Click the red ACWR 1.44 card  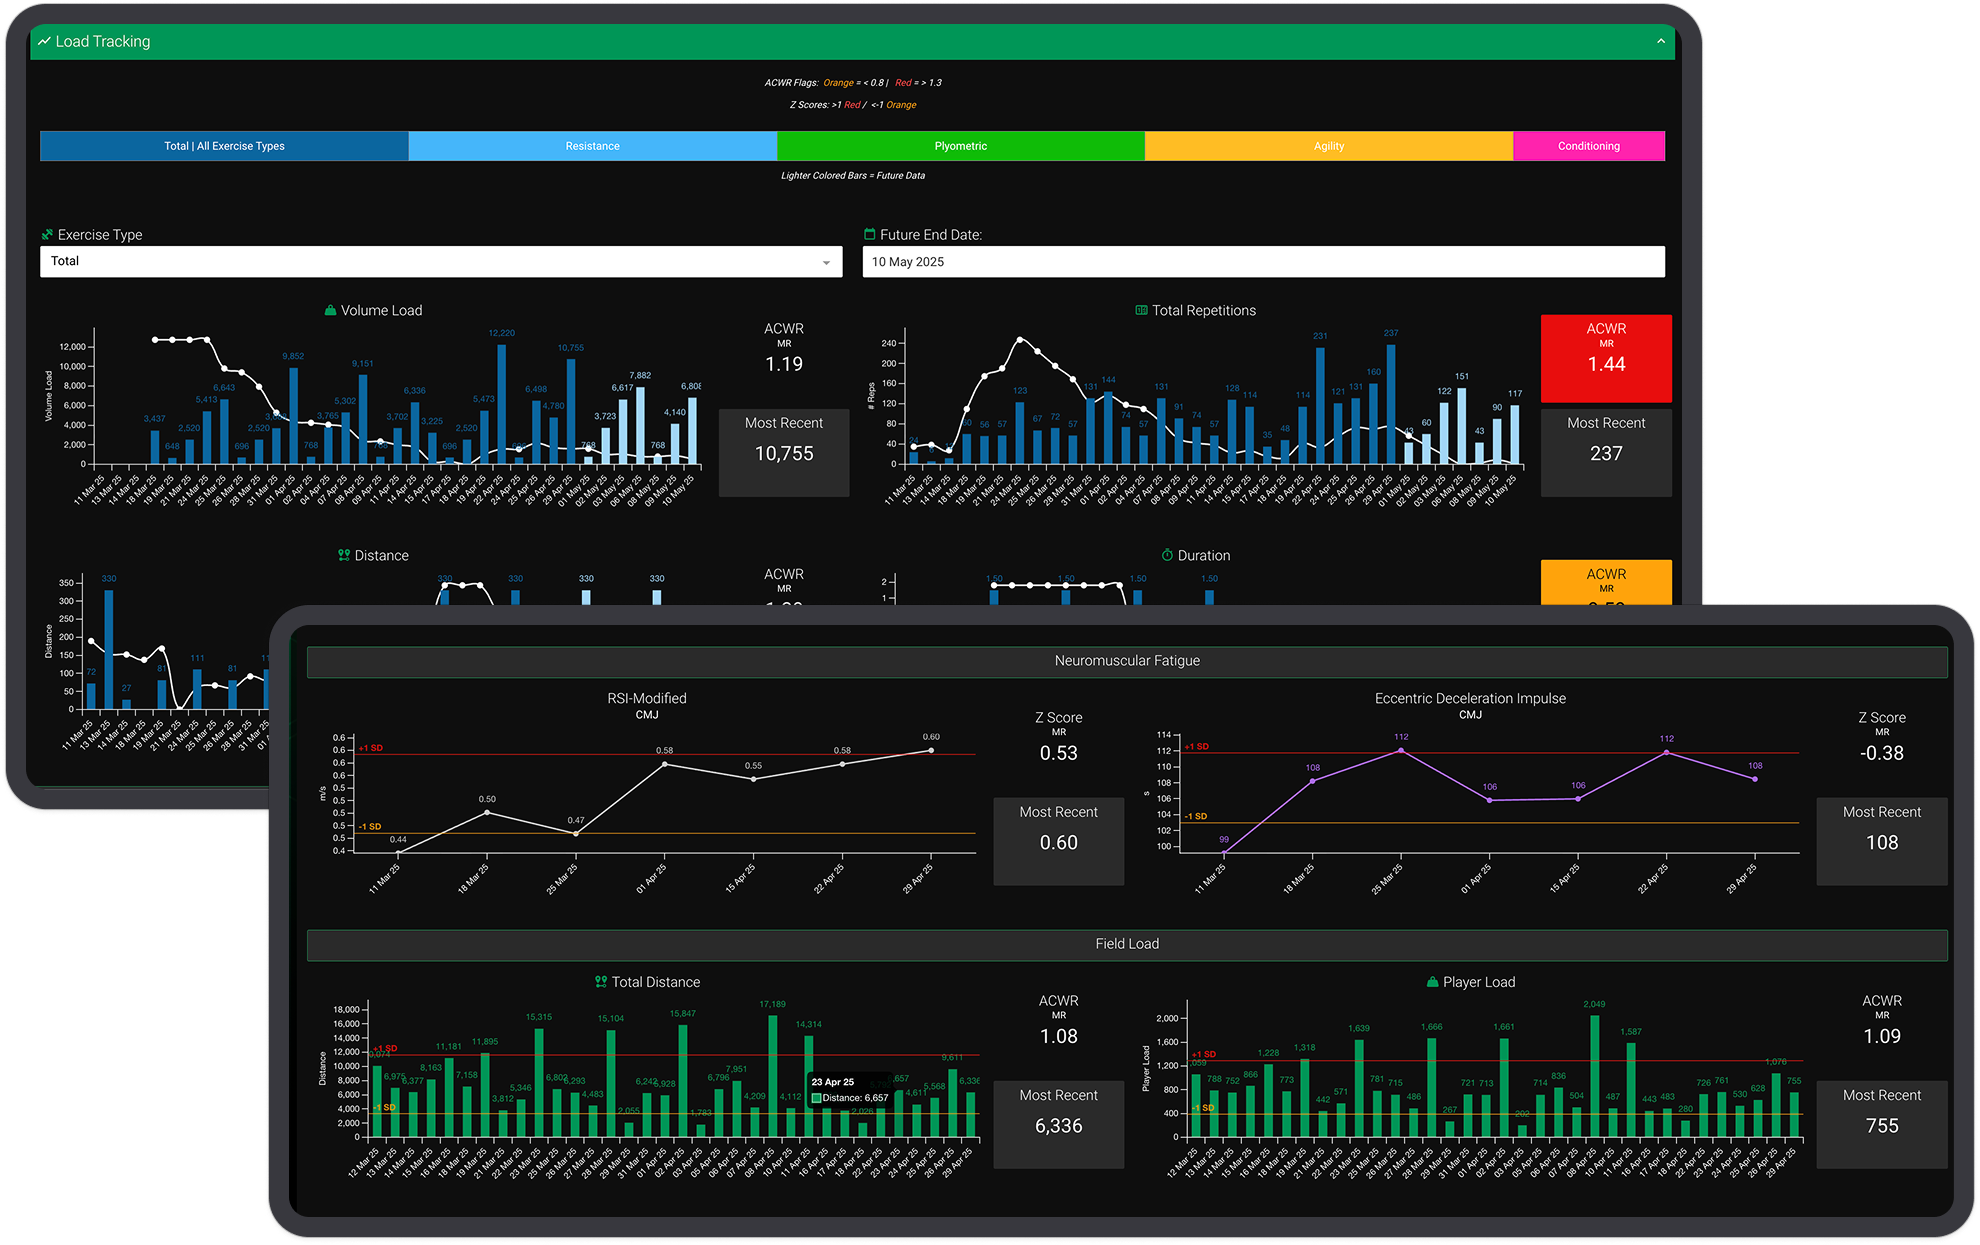1606,358
